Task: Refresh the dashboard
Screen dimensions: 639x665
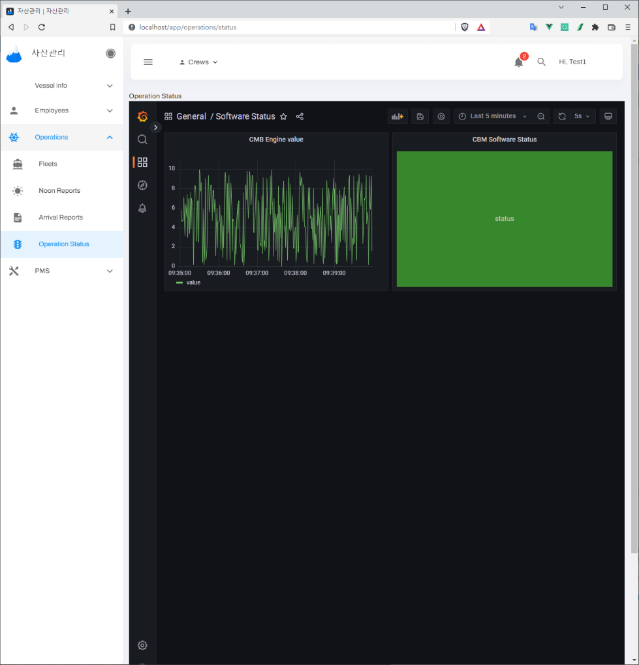Action: [562, 116]
